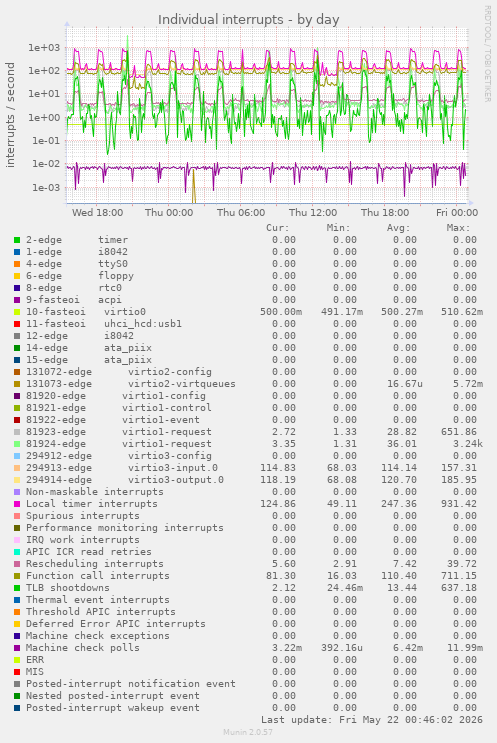Click the Thu 12:00 time axis label
Screen dimensions: 497x743
point(313,213)
